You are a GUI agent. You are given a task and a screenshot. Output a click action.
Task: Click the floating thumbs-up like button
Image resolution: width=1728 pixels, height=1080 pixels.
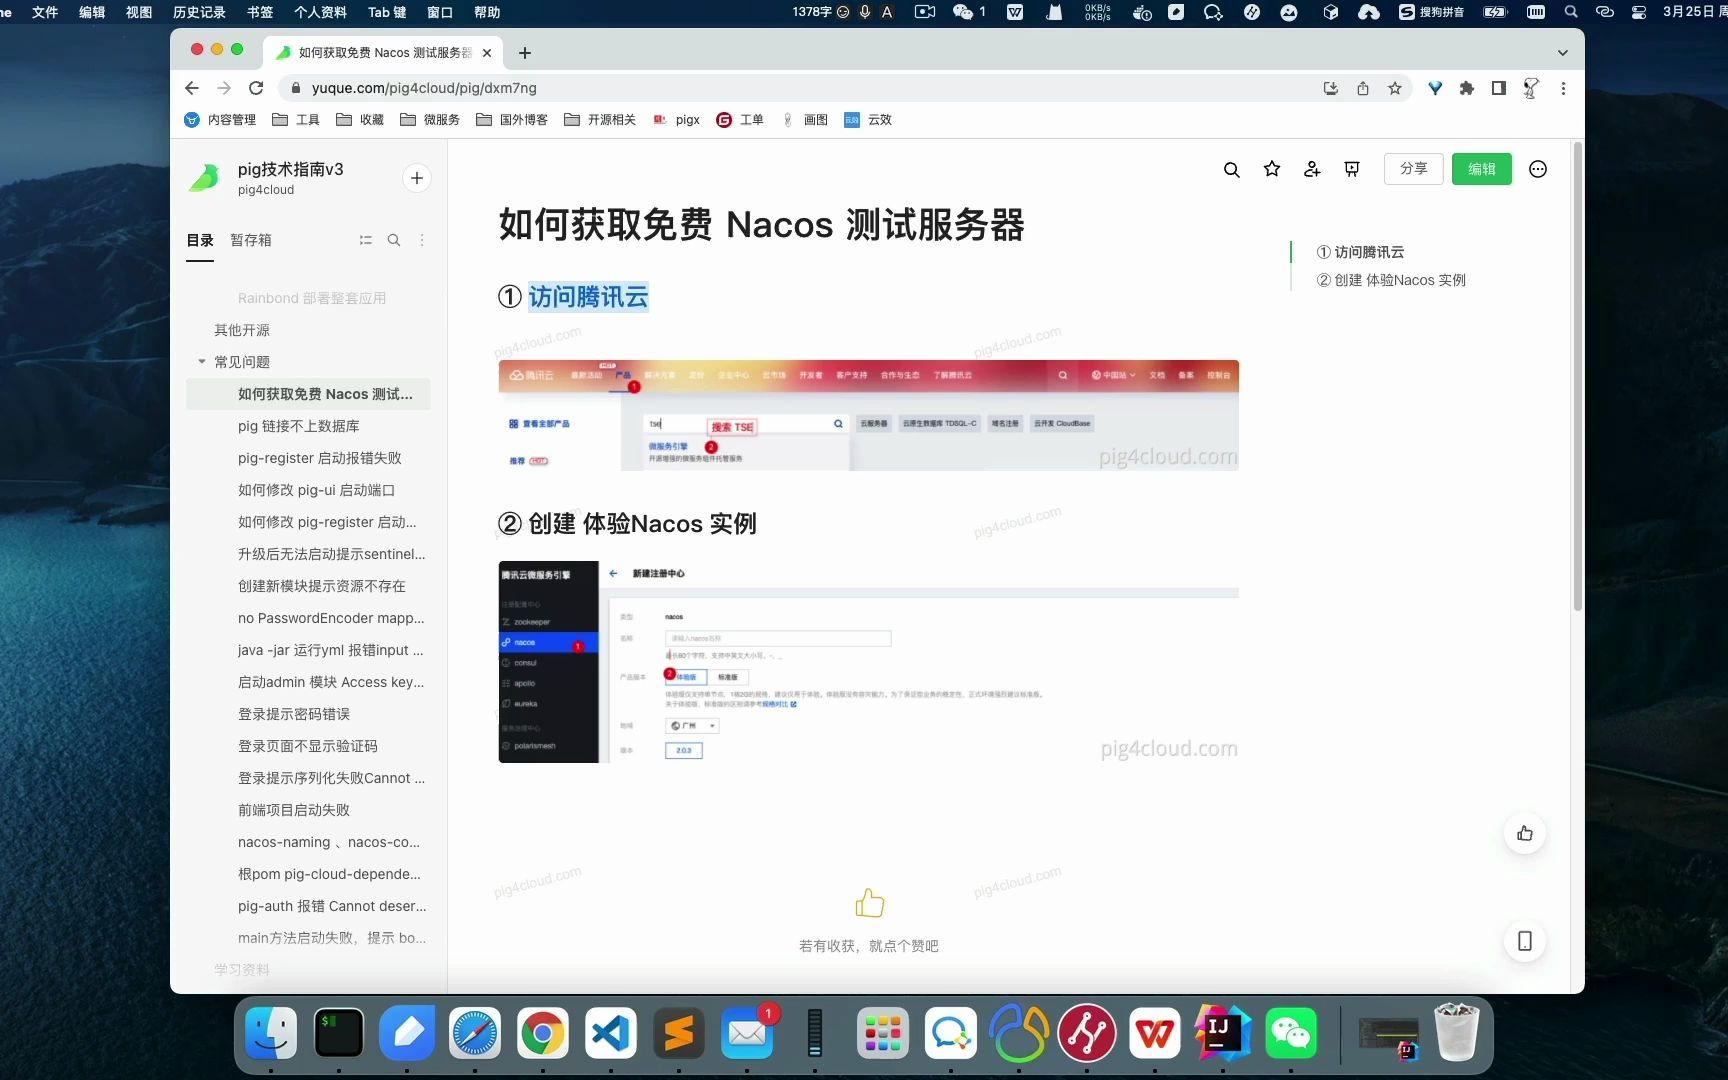[1525, 833]
